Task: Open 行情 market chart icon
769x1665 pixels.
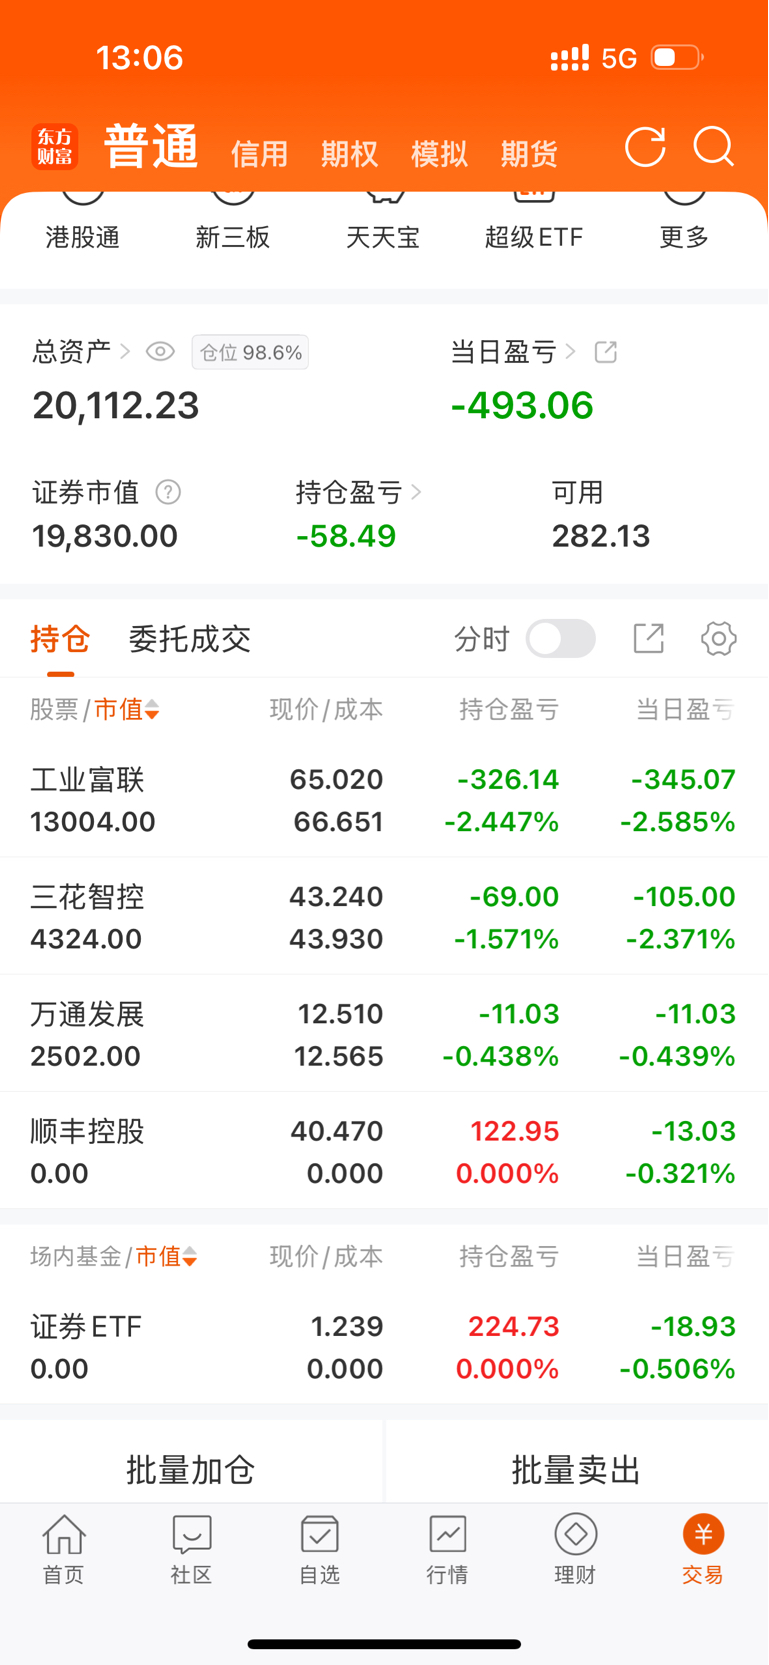Action: 447,1549
